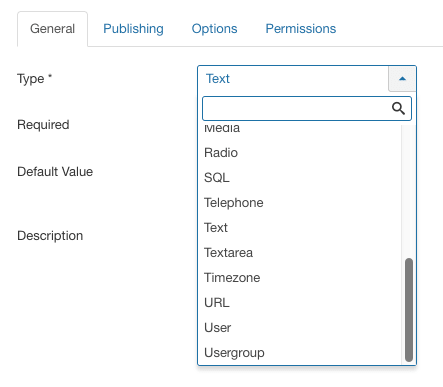Image resolution: width=443 pixels, height=387 pixels.
Task: Click the Required label
Action: point(43,125)
